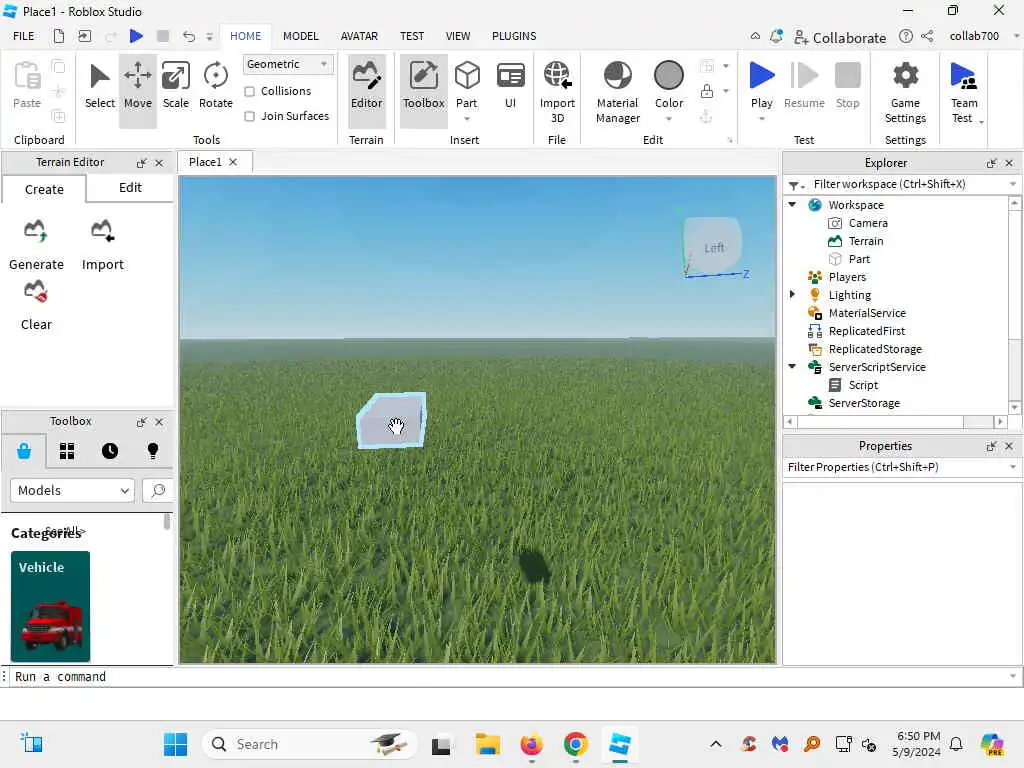Open the Part shape dropdown arrow
The height and width of the screenshot is (768, 1024).
tap(466, 119)
